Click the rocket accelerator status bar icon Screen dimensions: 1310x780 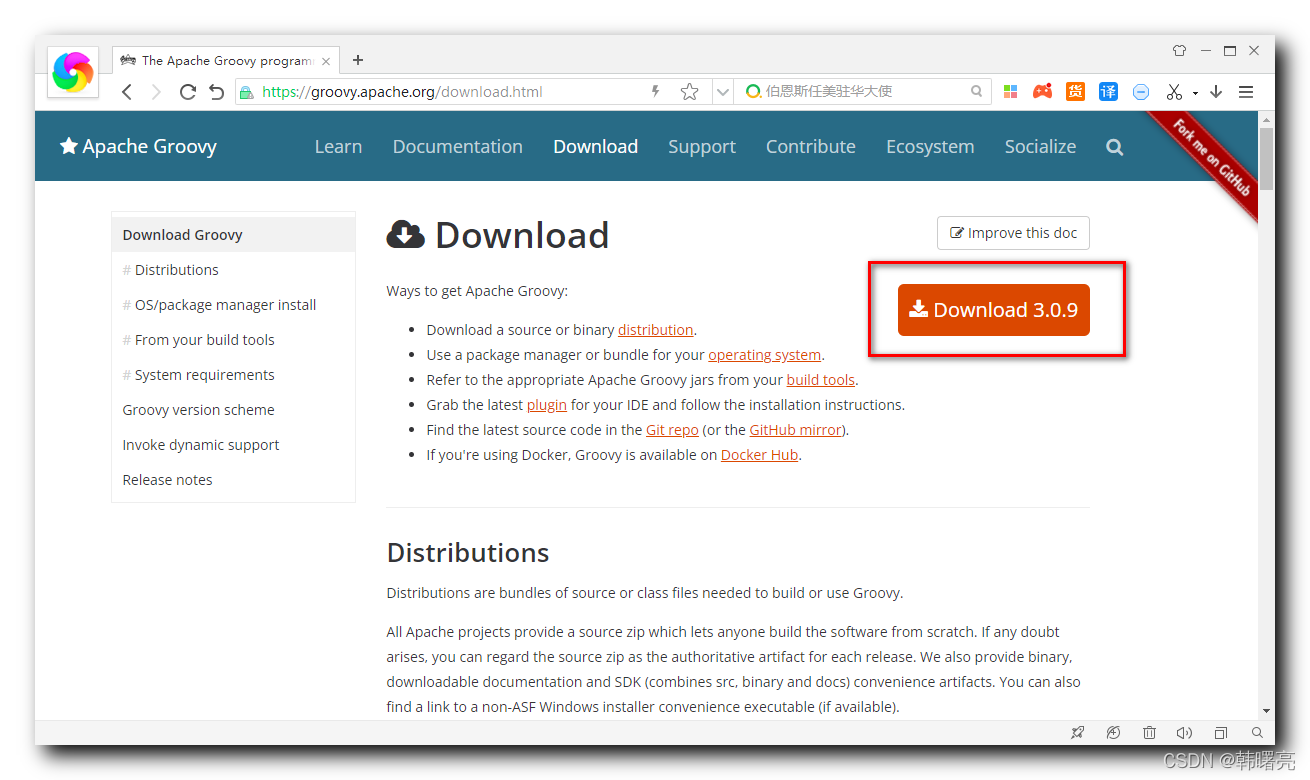(1077, 733)
